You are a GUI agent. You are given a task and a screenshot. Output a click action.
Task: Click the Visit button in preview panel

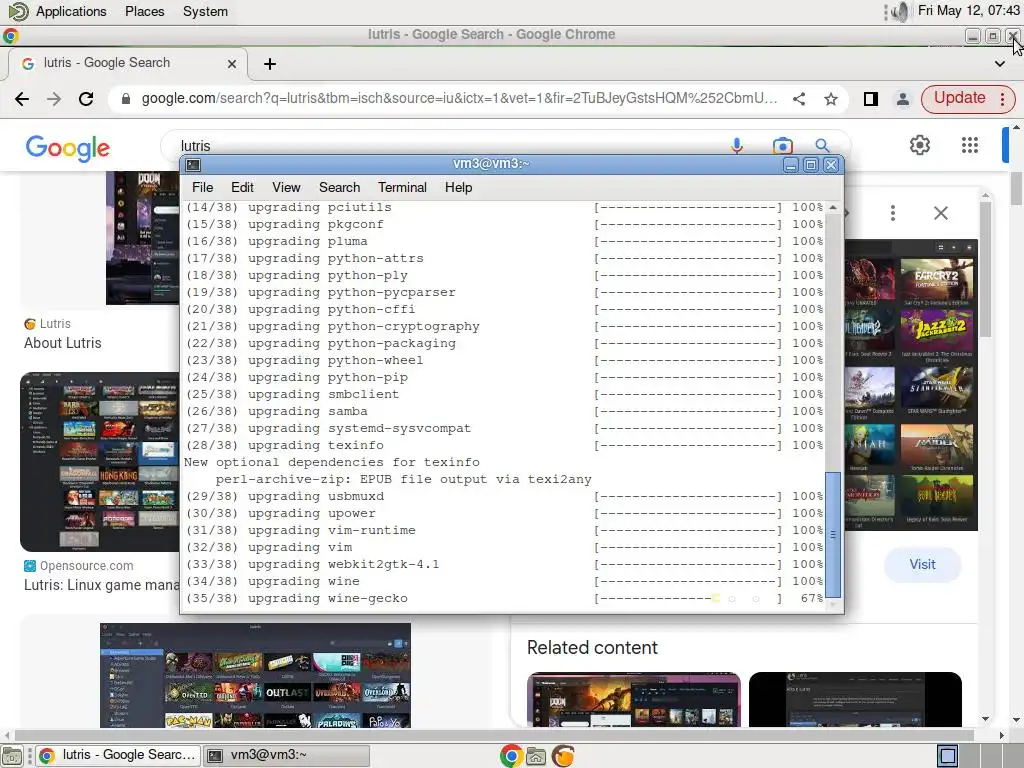tap(922, 564)
